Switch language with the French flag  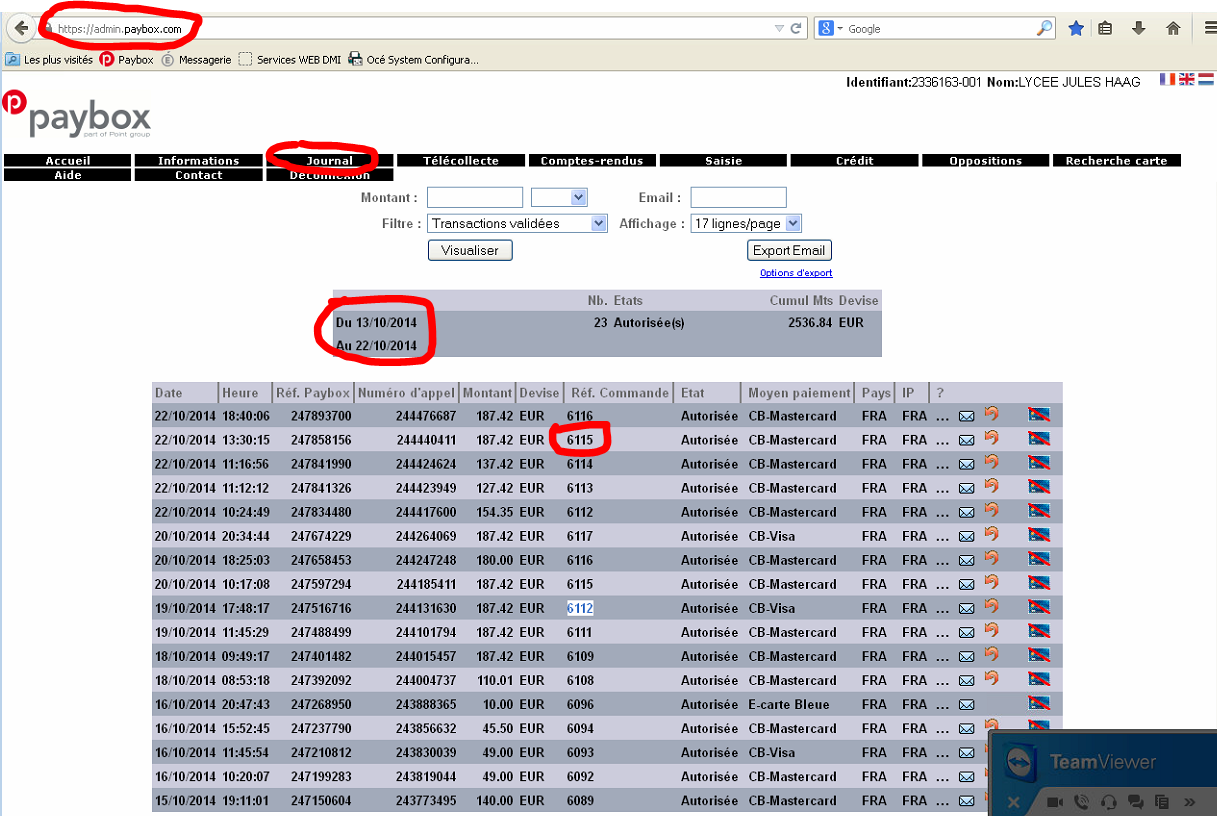[1167, 79]
